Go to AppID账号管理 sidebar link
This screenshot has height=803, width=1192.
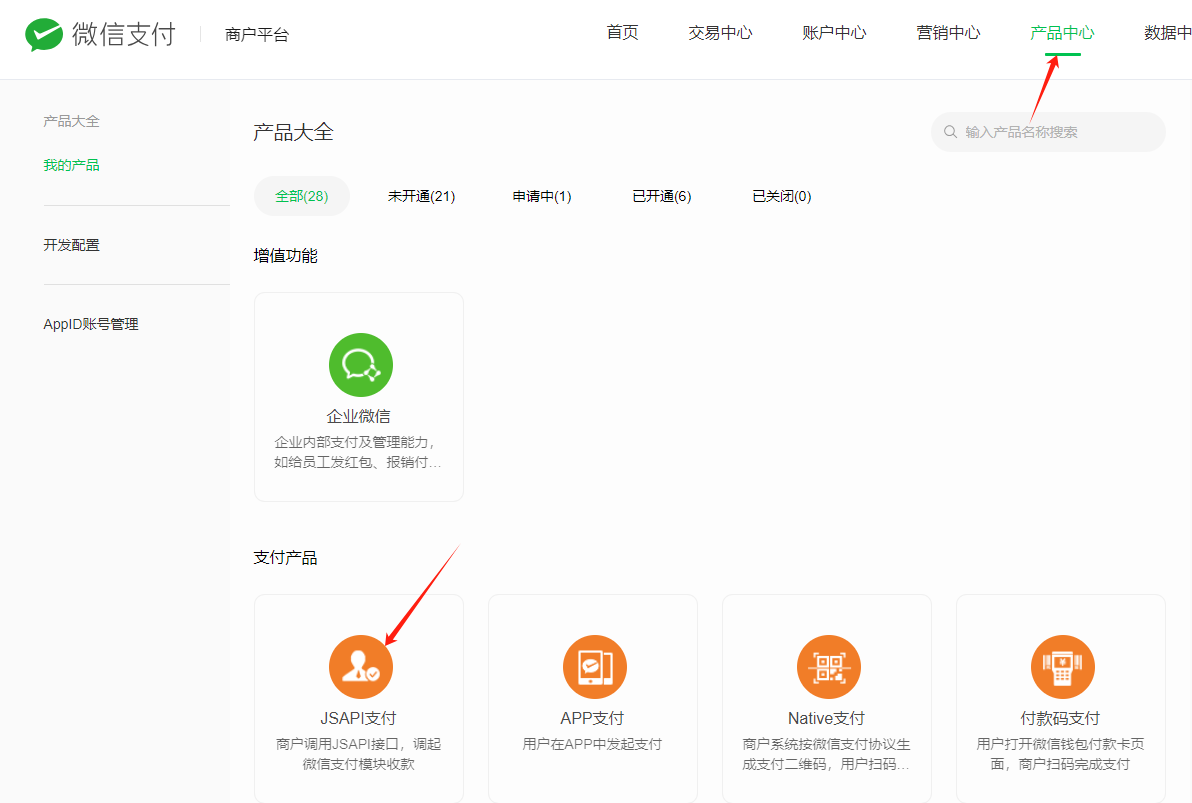coord(90,324)
